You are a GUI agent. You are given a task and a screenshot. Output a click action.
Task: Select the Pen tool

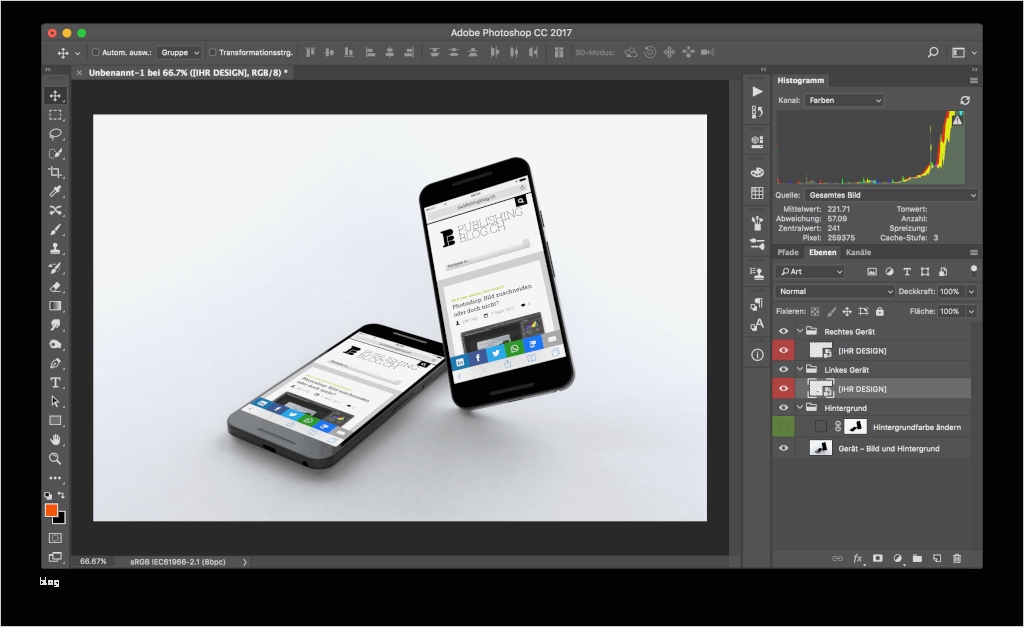click(56, 364)
